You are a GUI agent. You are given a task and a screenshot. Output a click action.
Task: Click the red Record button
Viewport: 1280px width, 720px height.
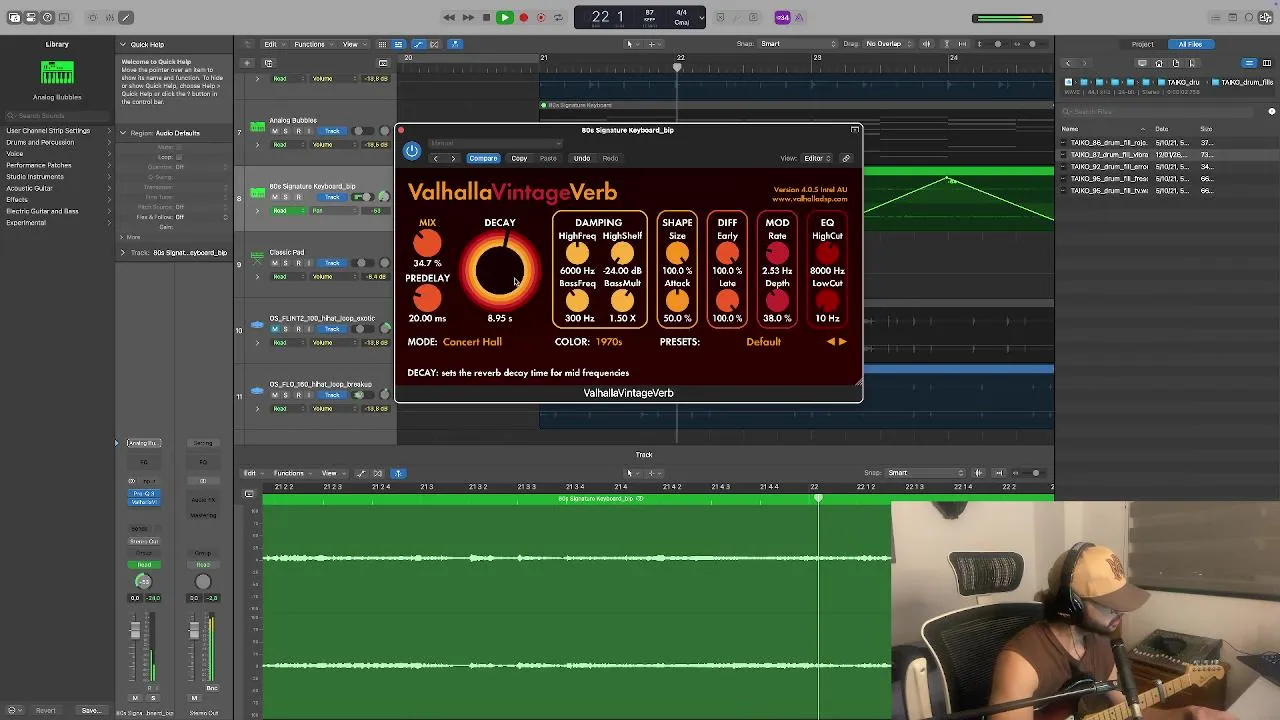(523, 17)
